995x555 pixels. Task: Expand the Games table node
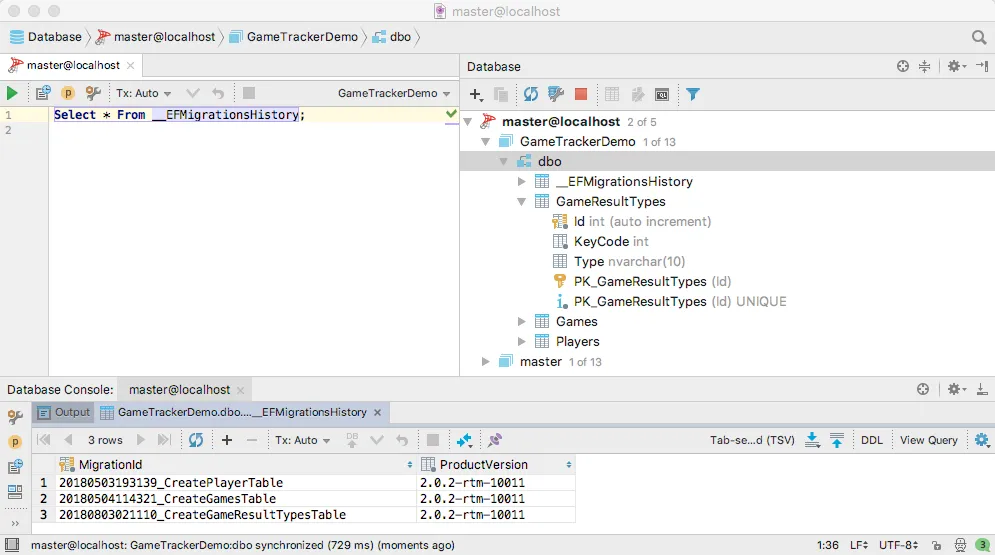(521, 322)
